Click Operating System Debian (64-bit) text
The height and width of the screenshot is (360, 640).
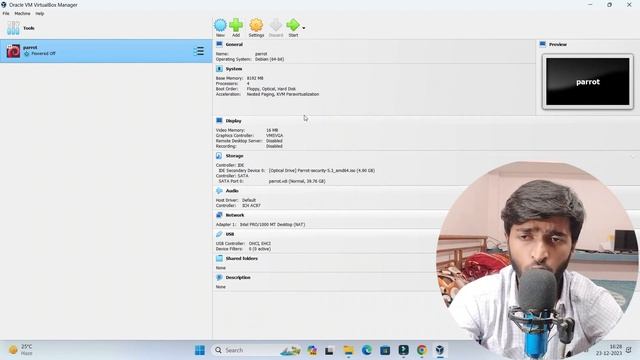(269, 59)
